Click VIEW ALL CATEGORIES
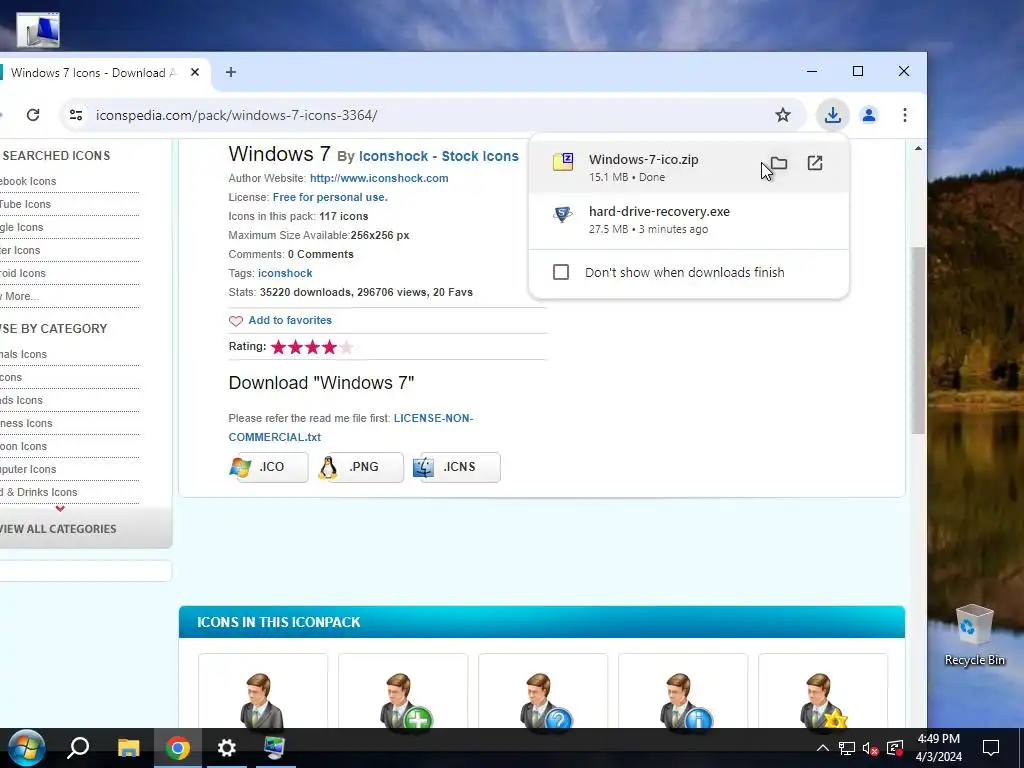The height and width of the screenshot is (768, 1024). click(x=58, y=529)
